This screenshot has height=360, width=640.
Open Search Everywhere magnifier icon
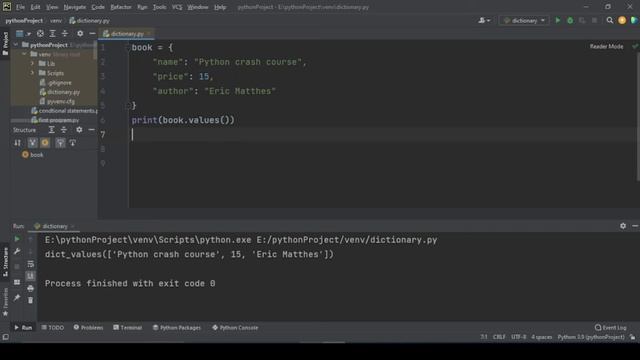610,20
